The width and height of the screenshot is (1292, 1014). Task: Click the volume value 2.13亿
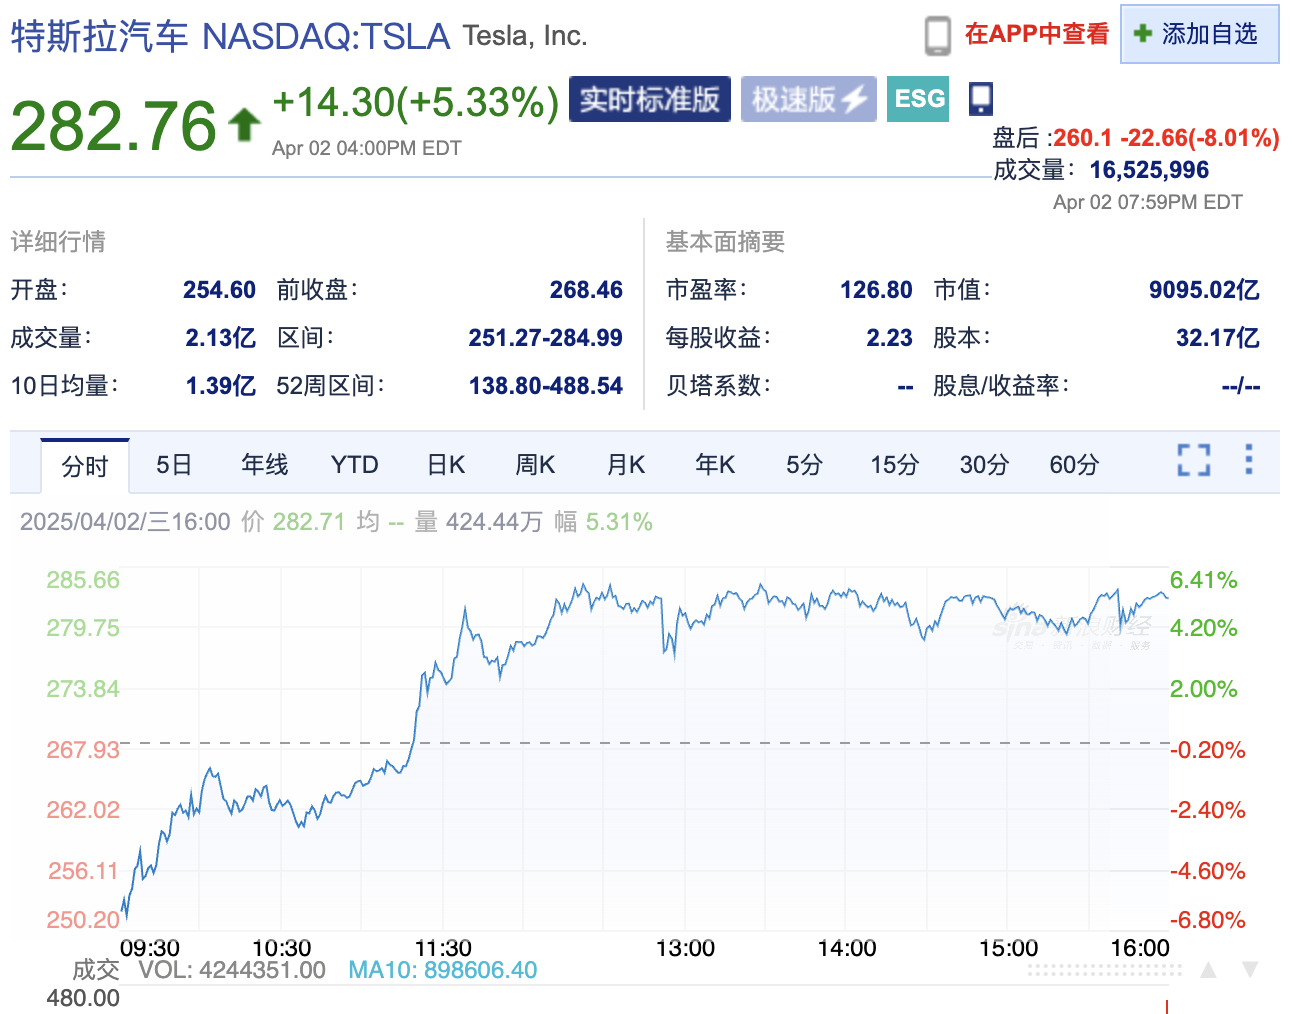220,338
